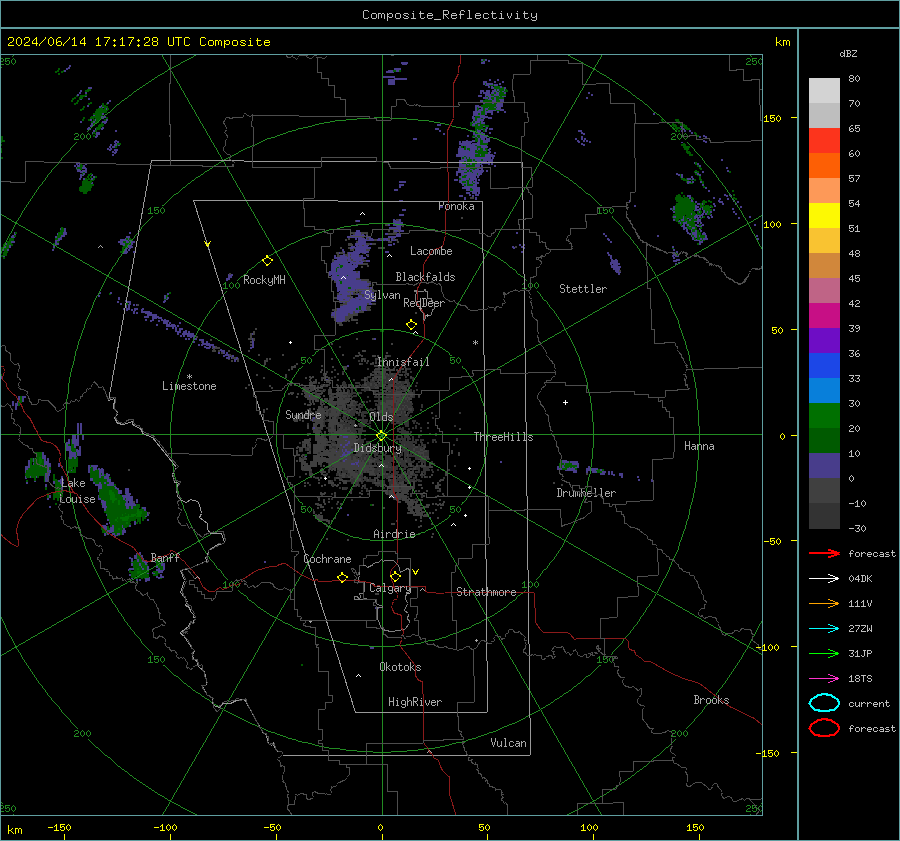The width and height of the screenshot is (900, 841).
Task: Click the current legend label
Action: pyautogui.click(x=869, y=703)
